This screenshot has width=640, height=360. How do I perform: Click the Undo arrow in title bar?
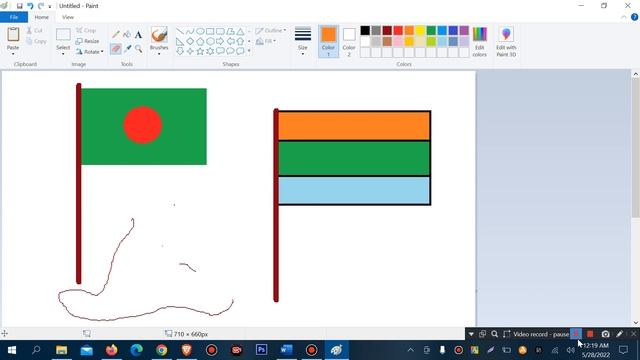tap(30, 6)
